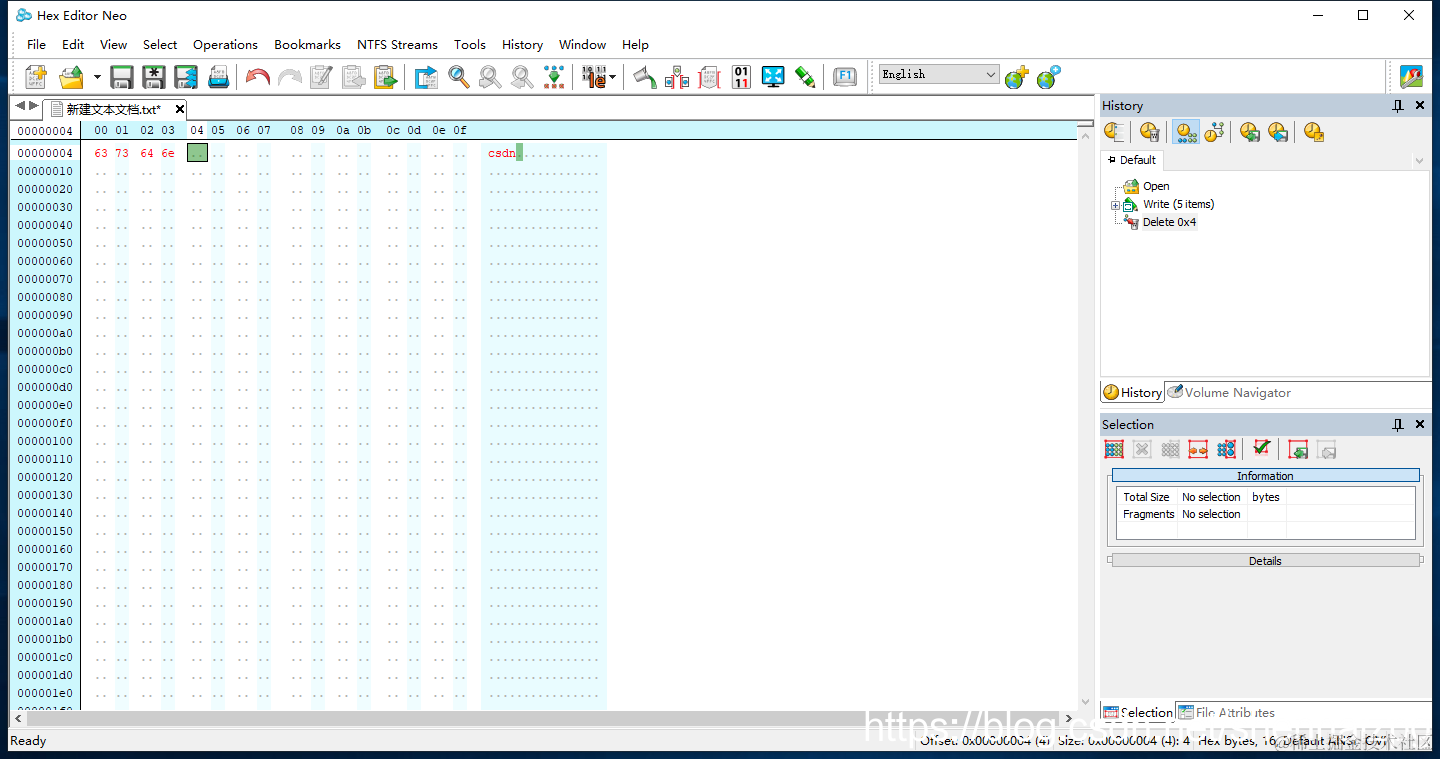Toggle the history branch tree clock icon
Screen dimensions: 1440x759
coord(1214,132)
